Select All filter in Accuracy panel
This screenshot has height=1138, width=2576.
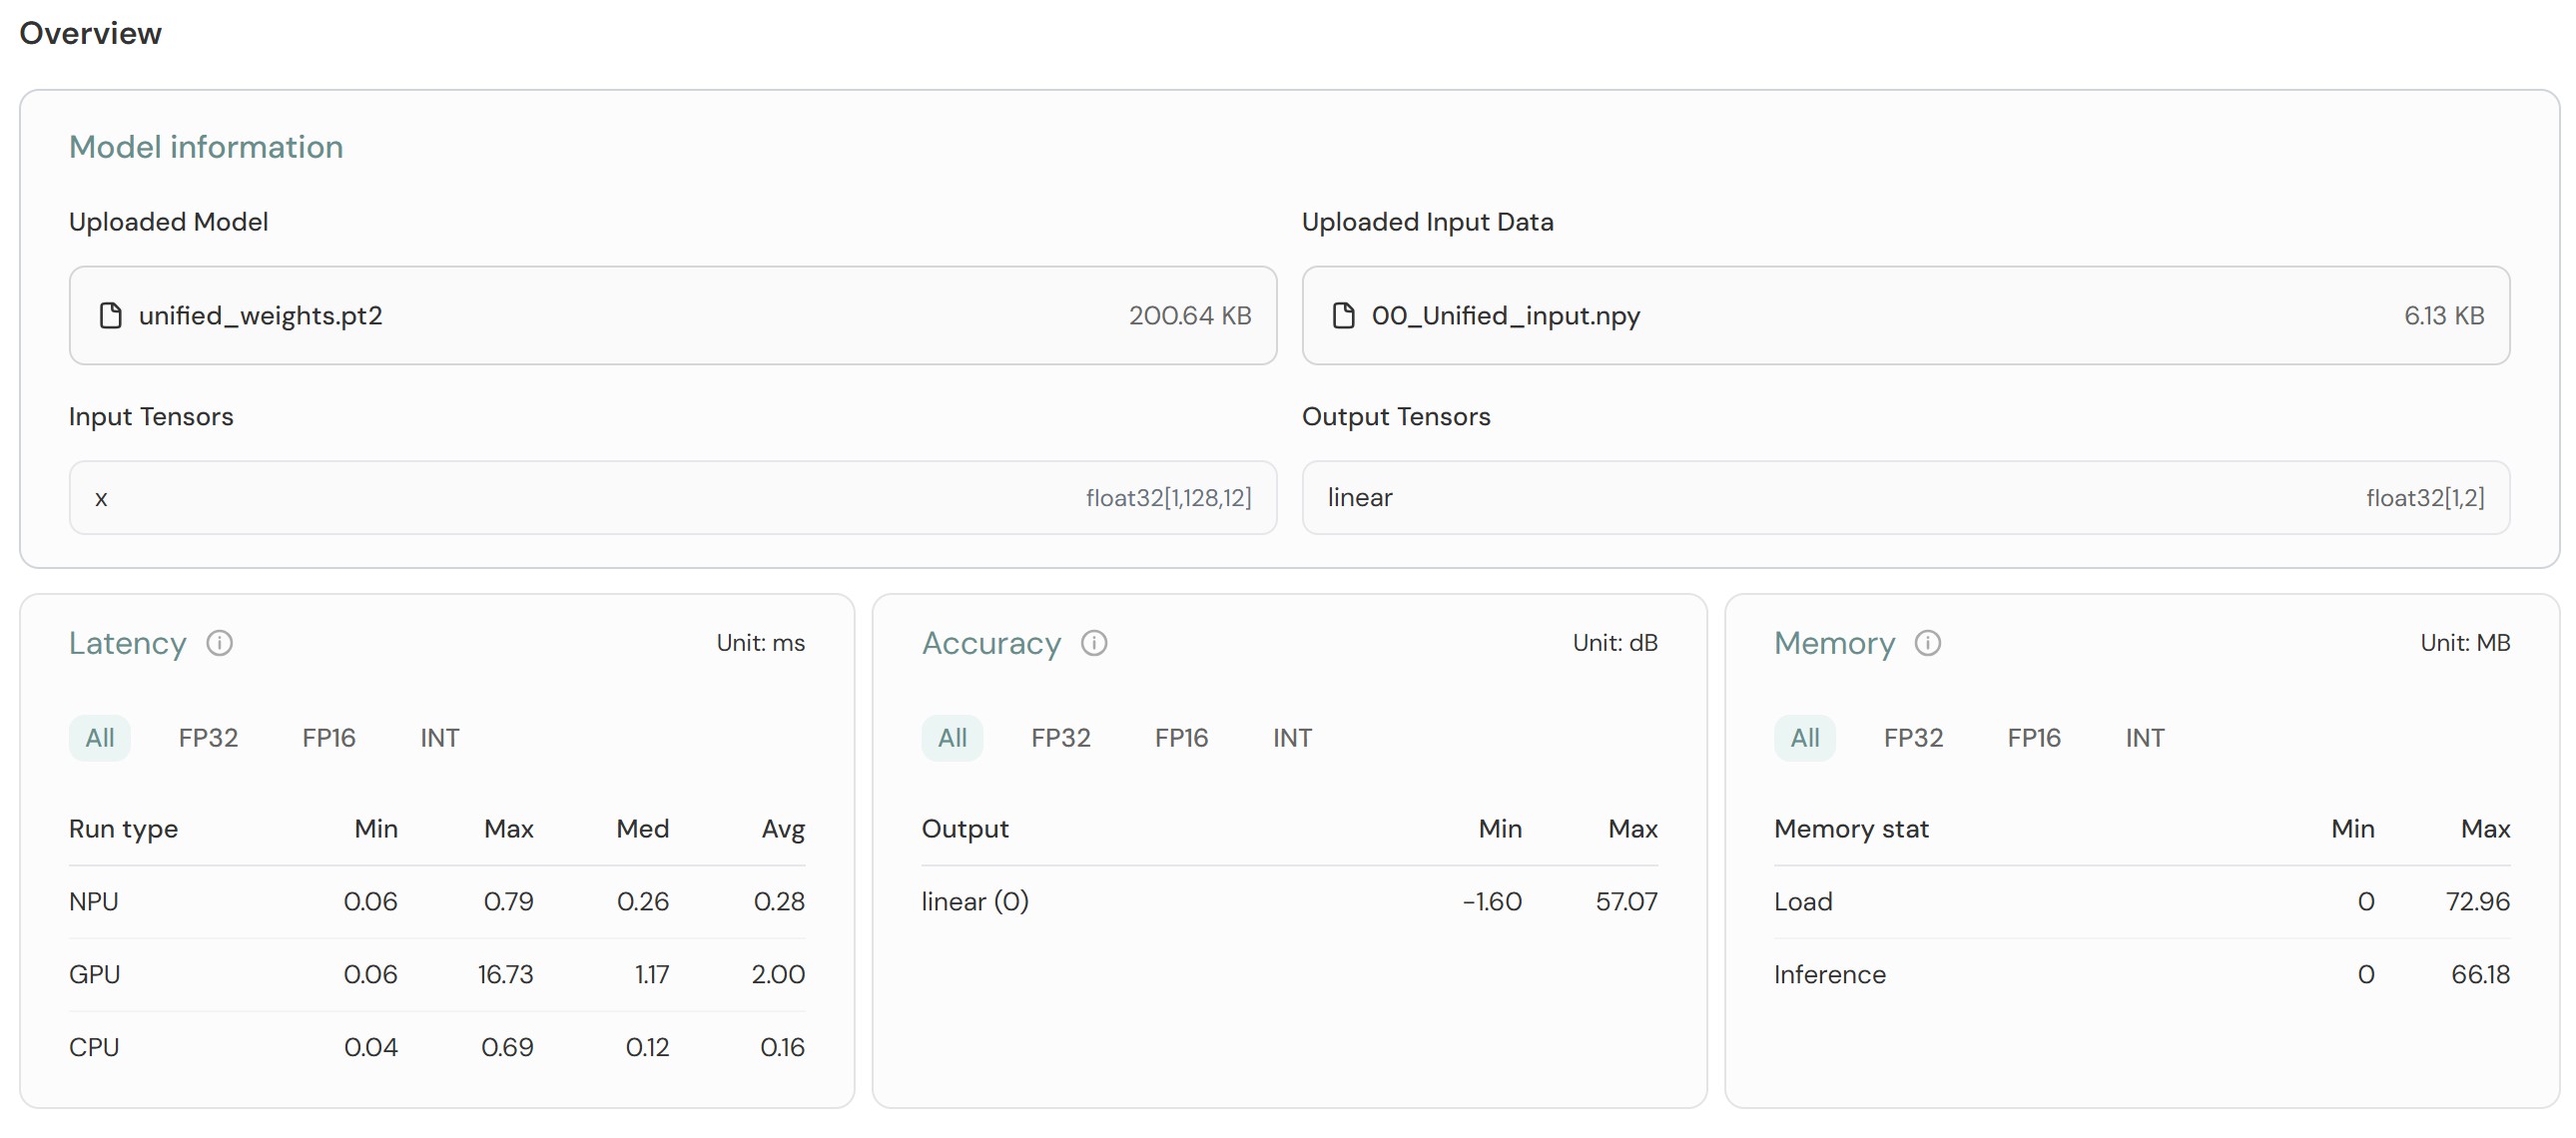tap(952, 738)
